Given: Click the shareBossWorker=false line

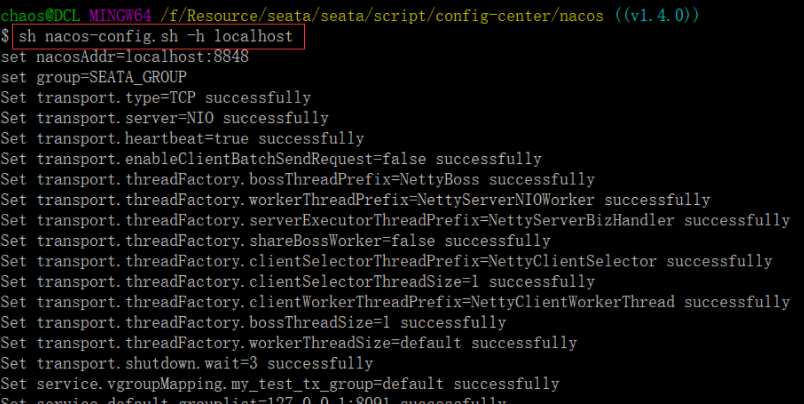Looking at the screenshot, I should pyautogui.click(x=276, y=241).
